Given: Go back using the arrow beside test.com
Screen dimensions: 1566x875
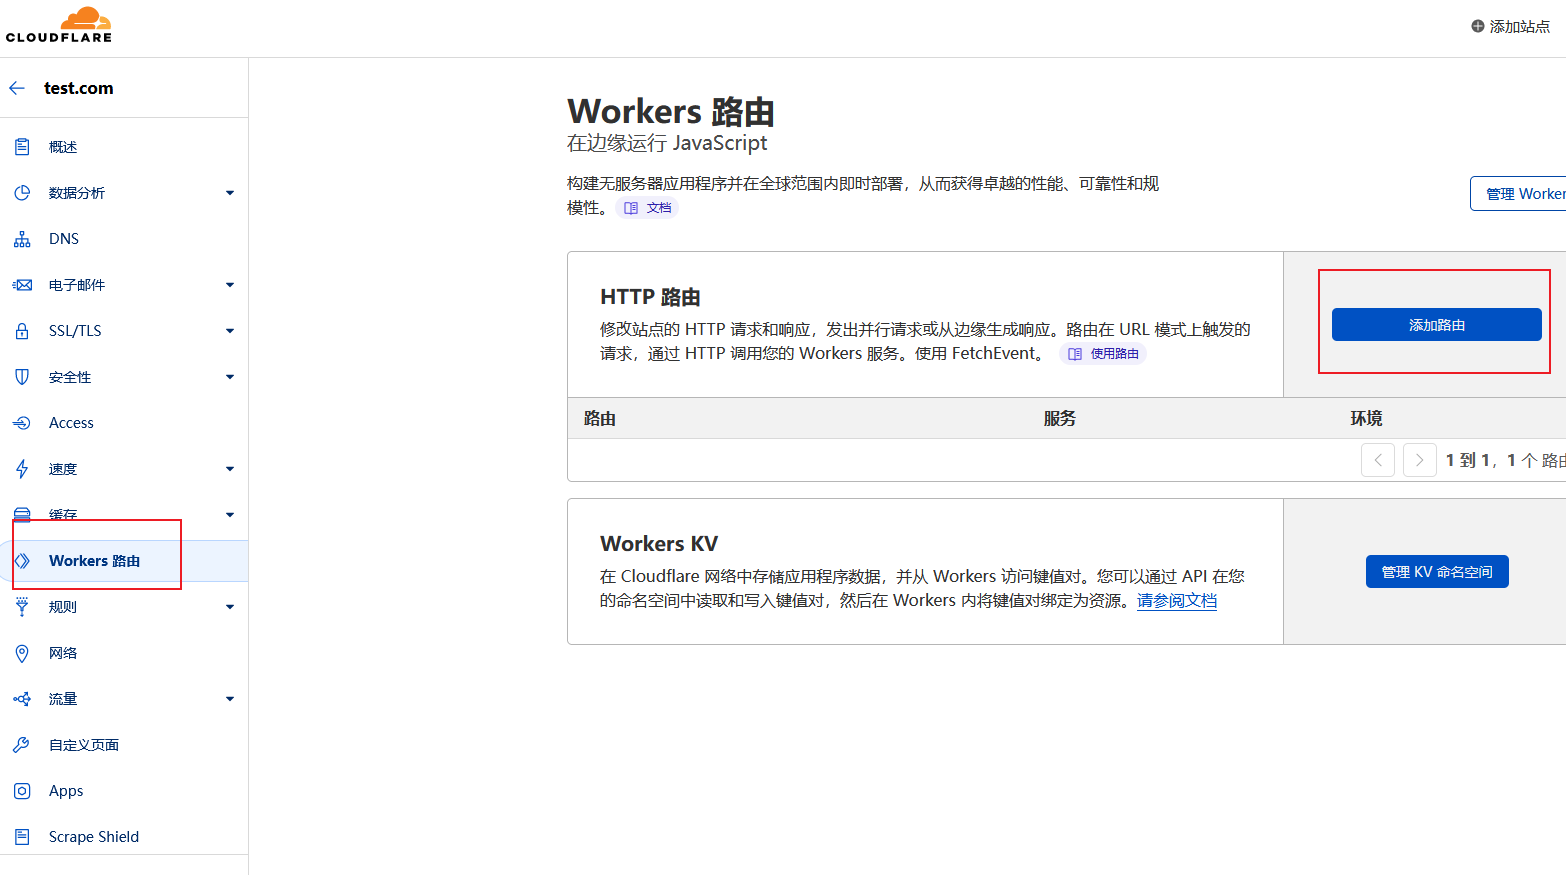Looking at the screenshot, I should 17,88.
